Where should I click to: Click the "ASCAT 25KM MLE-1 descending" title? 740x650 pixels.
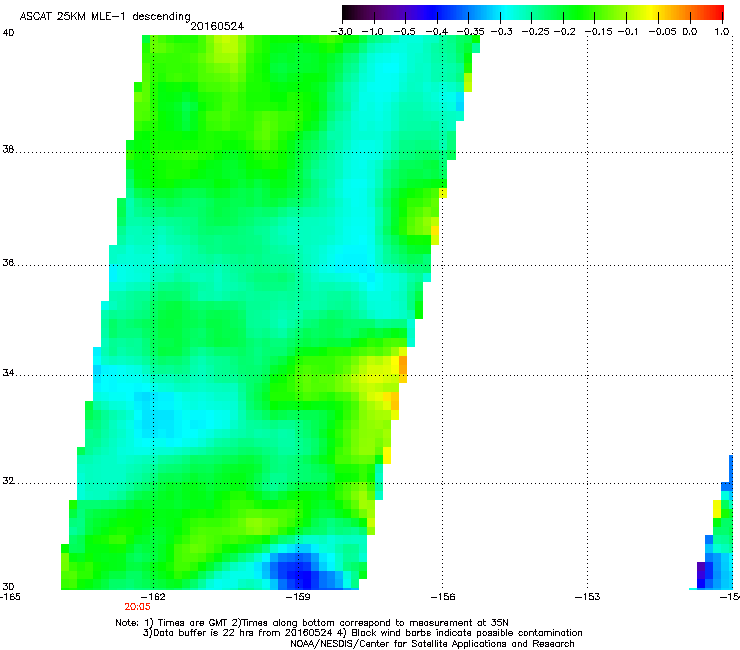(x=105, y=16)
